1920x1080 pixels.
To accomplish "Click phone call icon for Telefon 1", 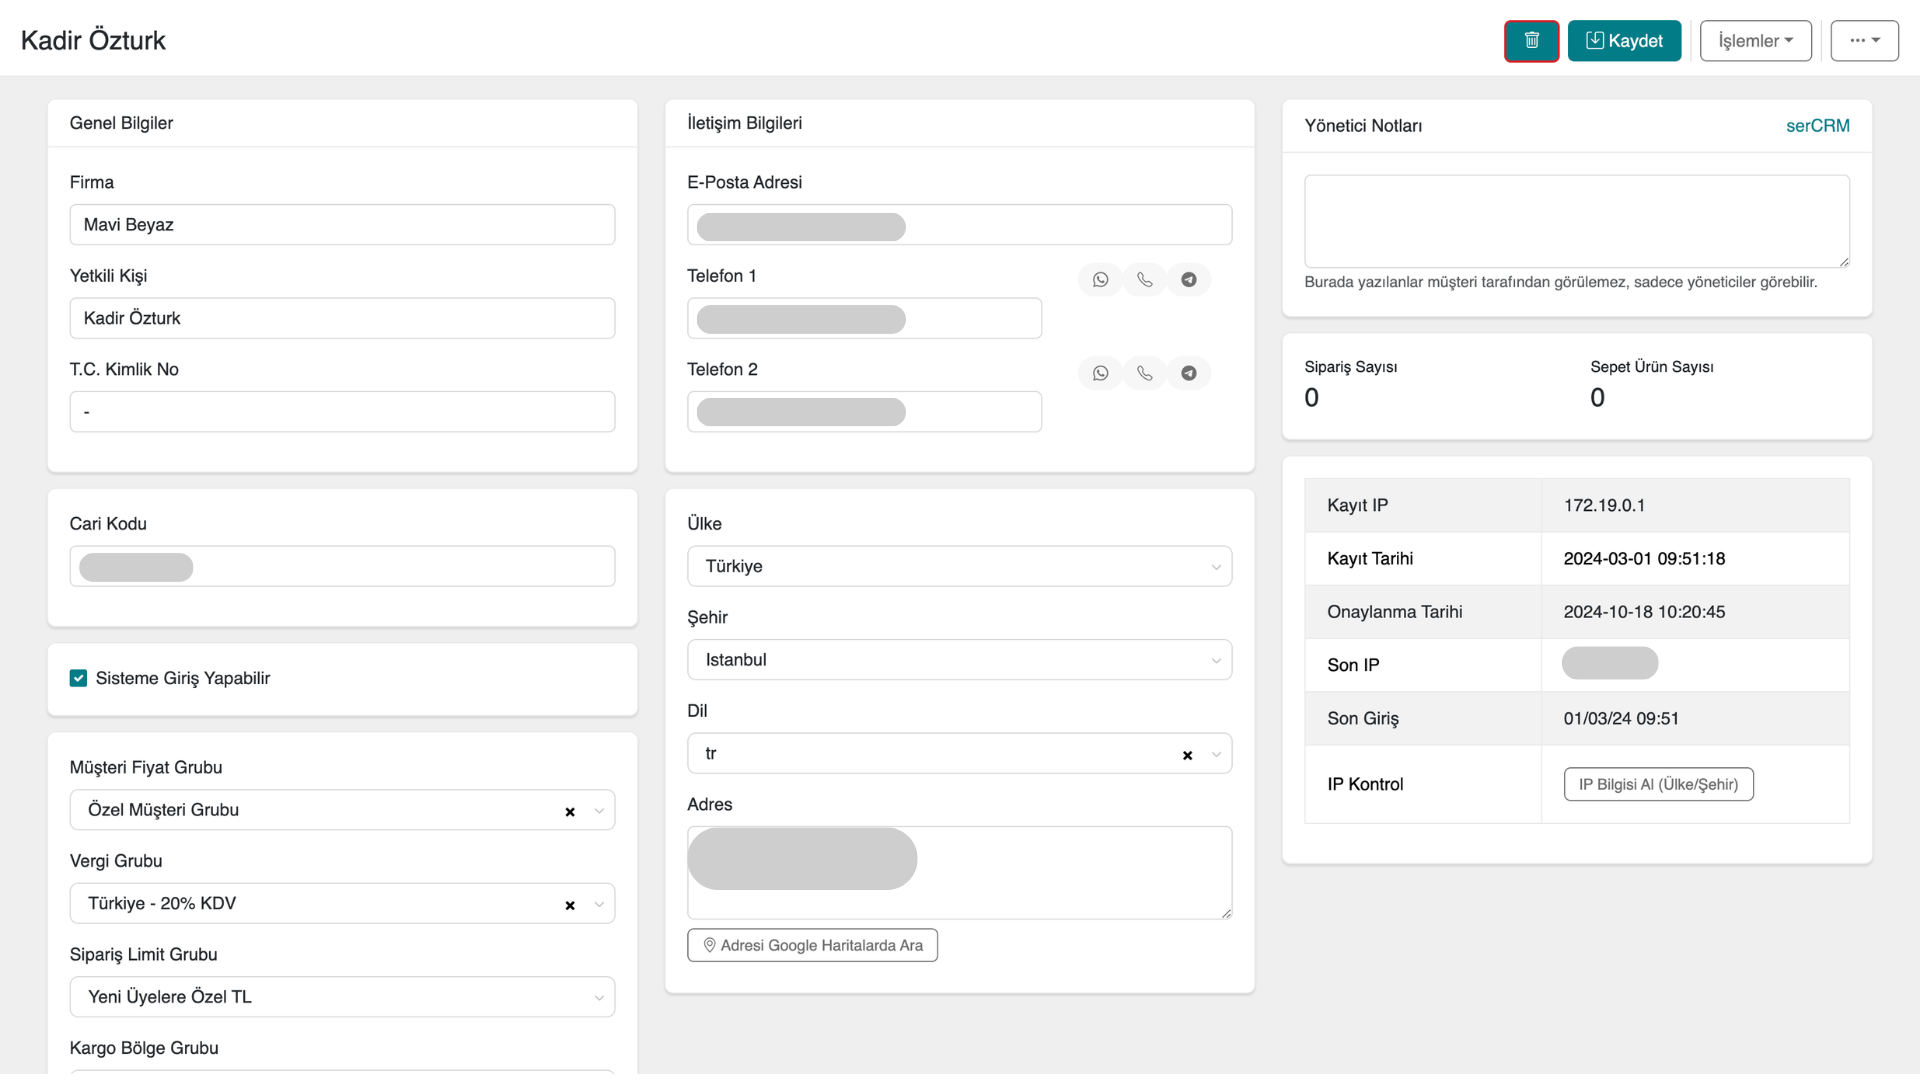I will point(1144,280).
